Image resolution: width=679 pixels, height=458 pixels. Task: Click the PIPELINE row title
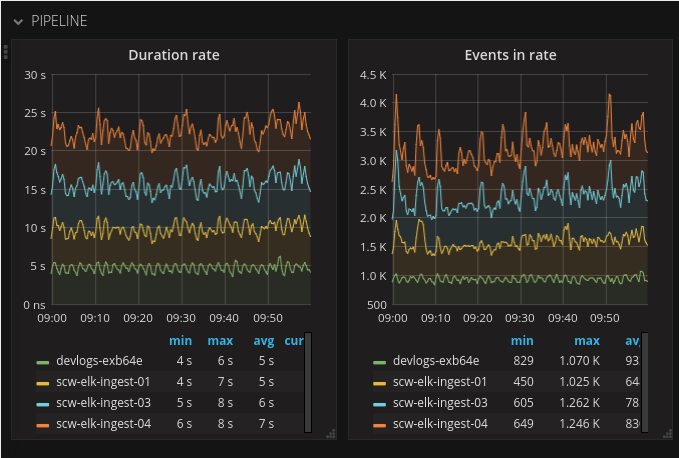59,21
